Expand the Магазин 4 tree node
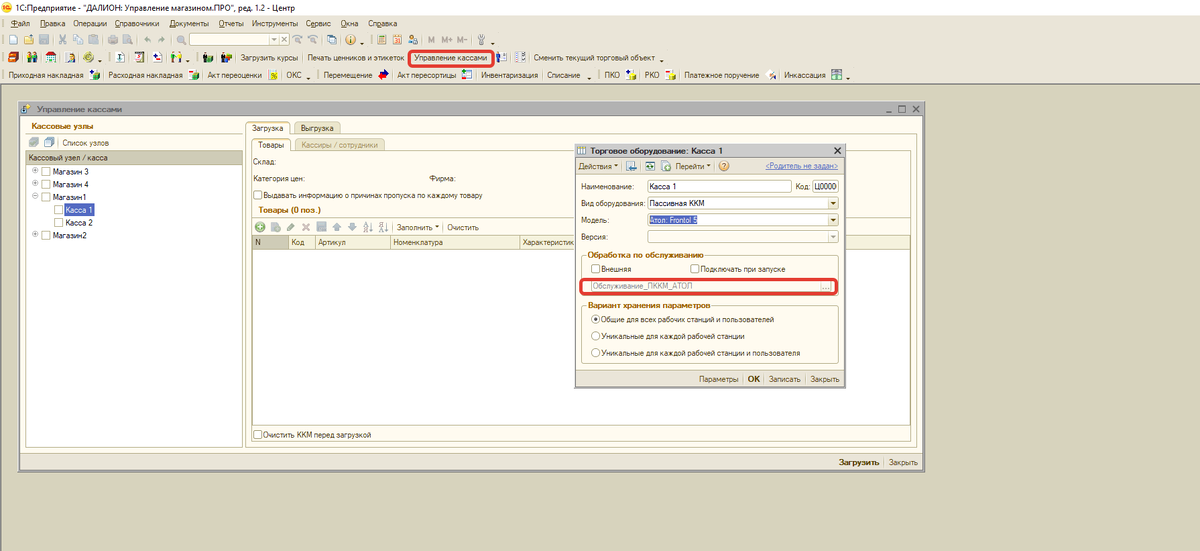Screen dimensions: 1200x551 tap(35, 184)
